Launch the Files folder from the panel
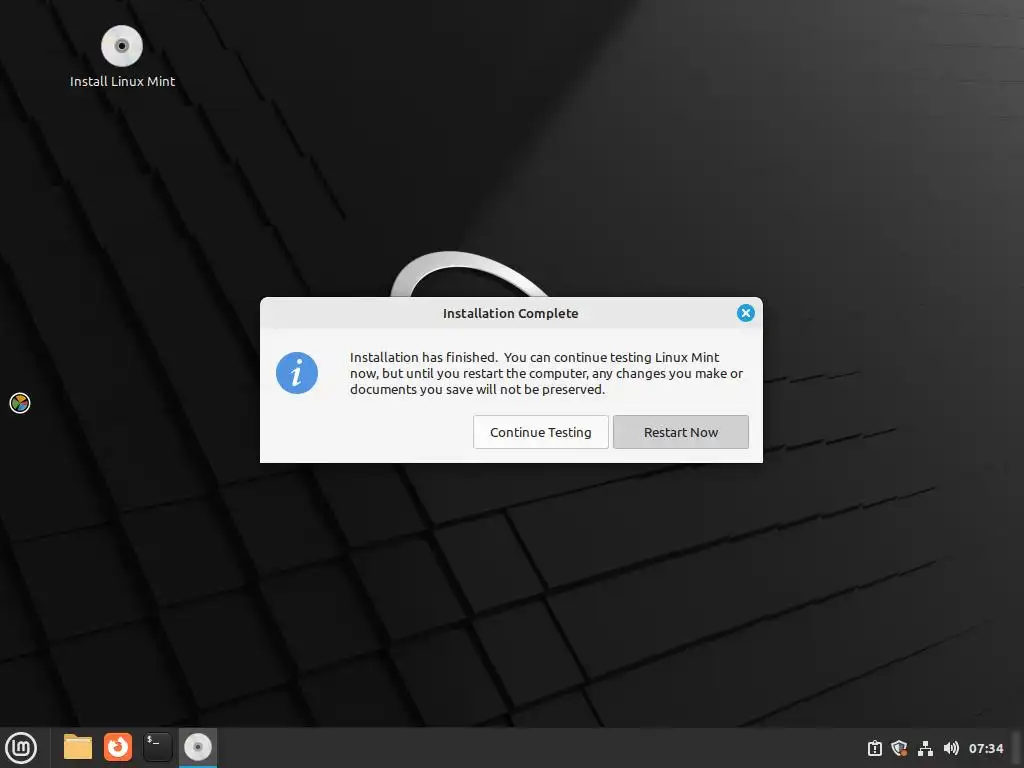The image size is (1024, 768). point(78,747)
